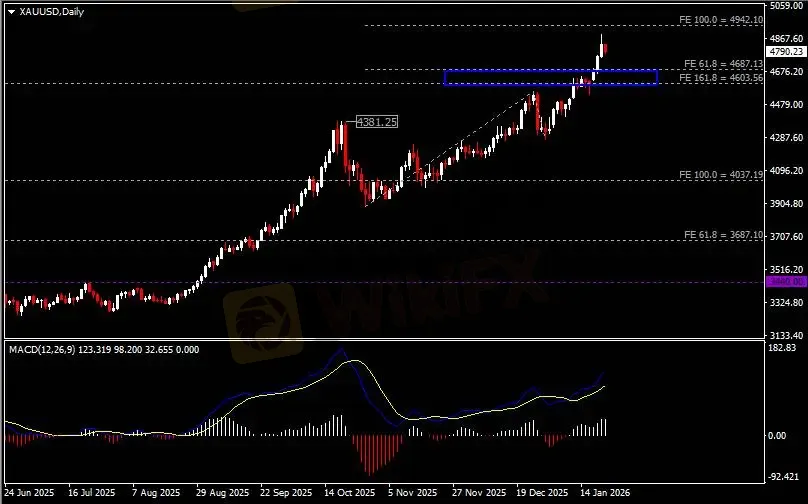Open the XAUUSD chart menu triangle
Image resolution: width=808 pixels, height=504 pixels.
(11, 12)
